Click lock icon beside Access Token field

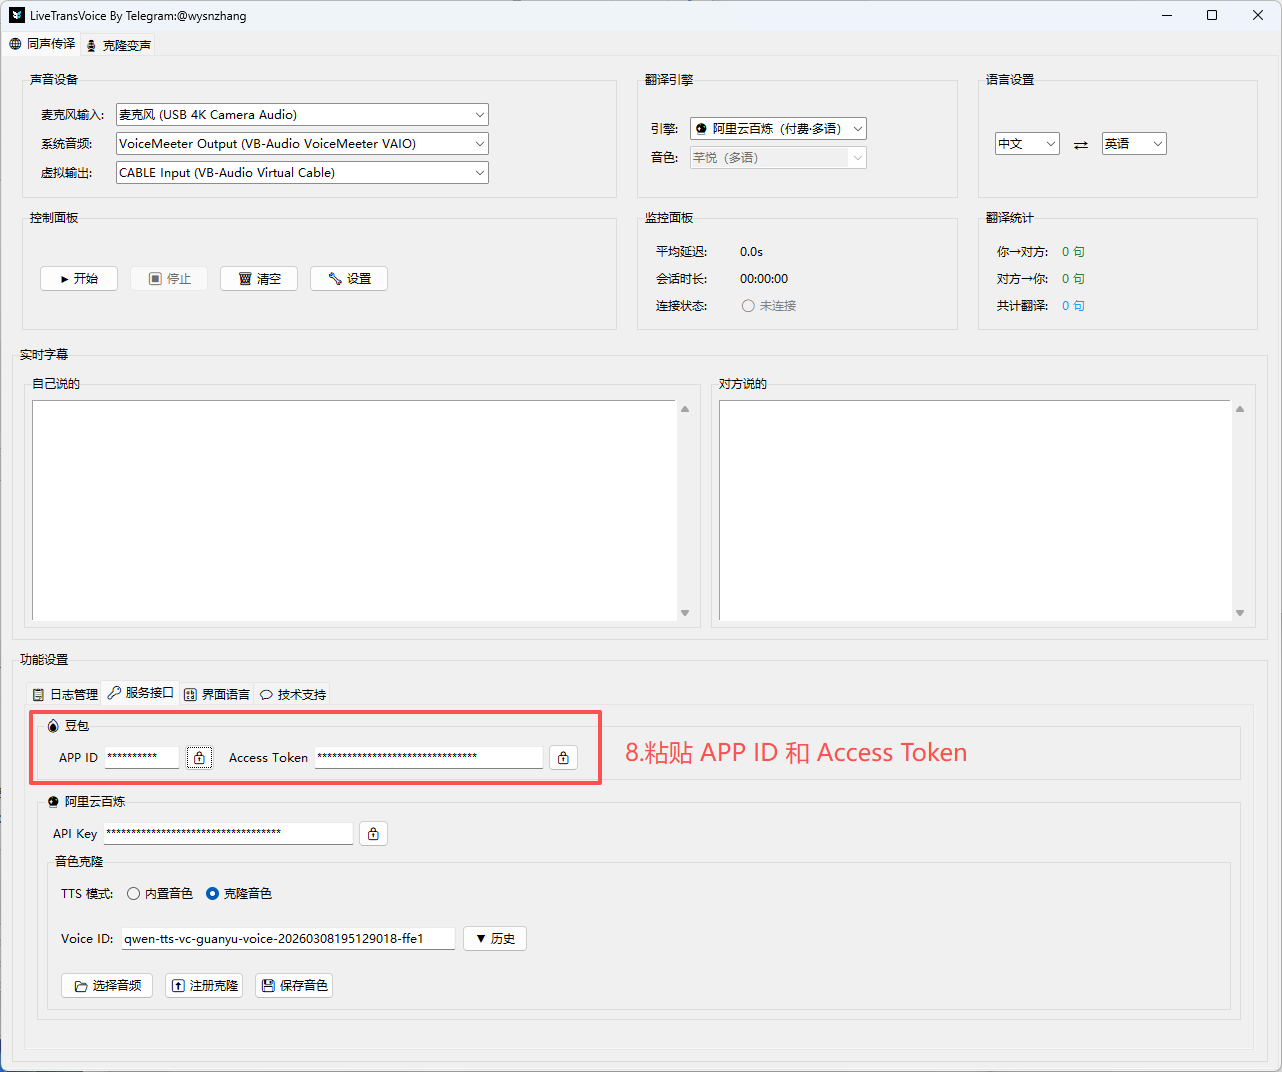coord(563,758)
